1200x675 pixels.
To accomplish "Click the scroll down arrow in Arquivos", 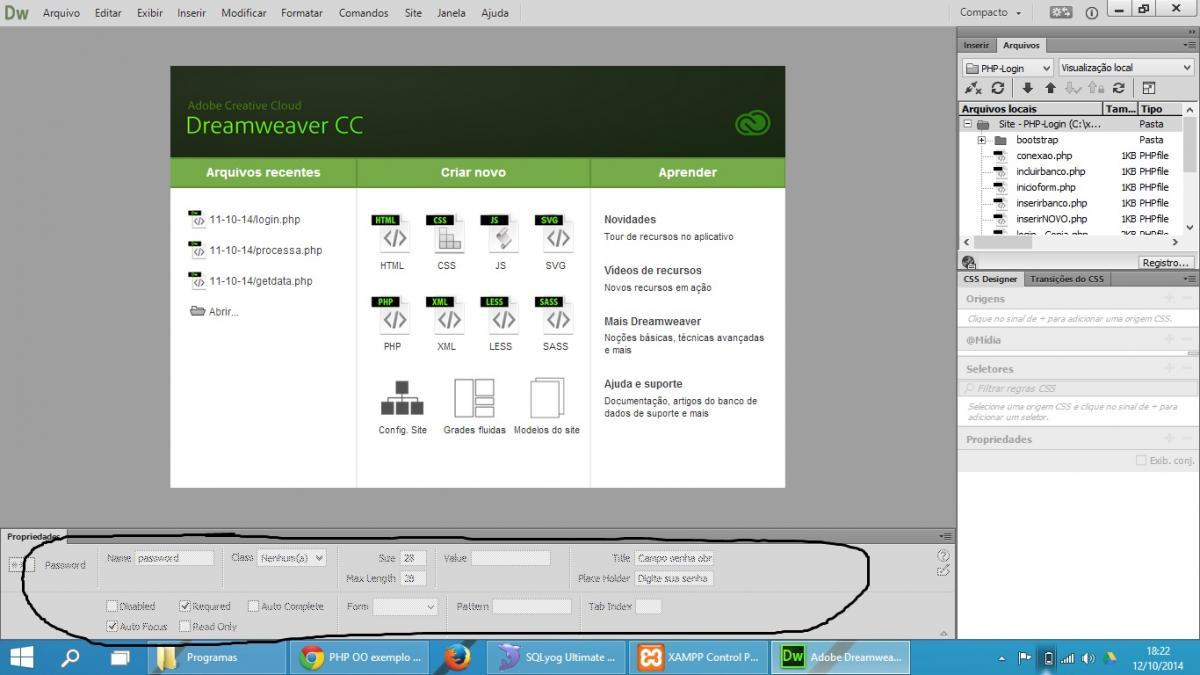I will point(1190,229).
